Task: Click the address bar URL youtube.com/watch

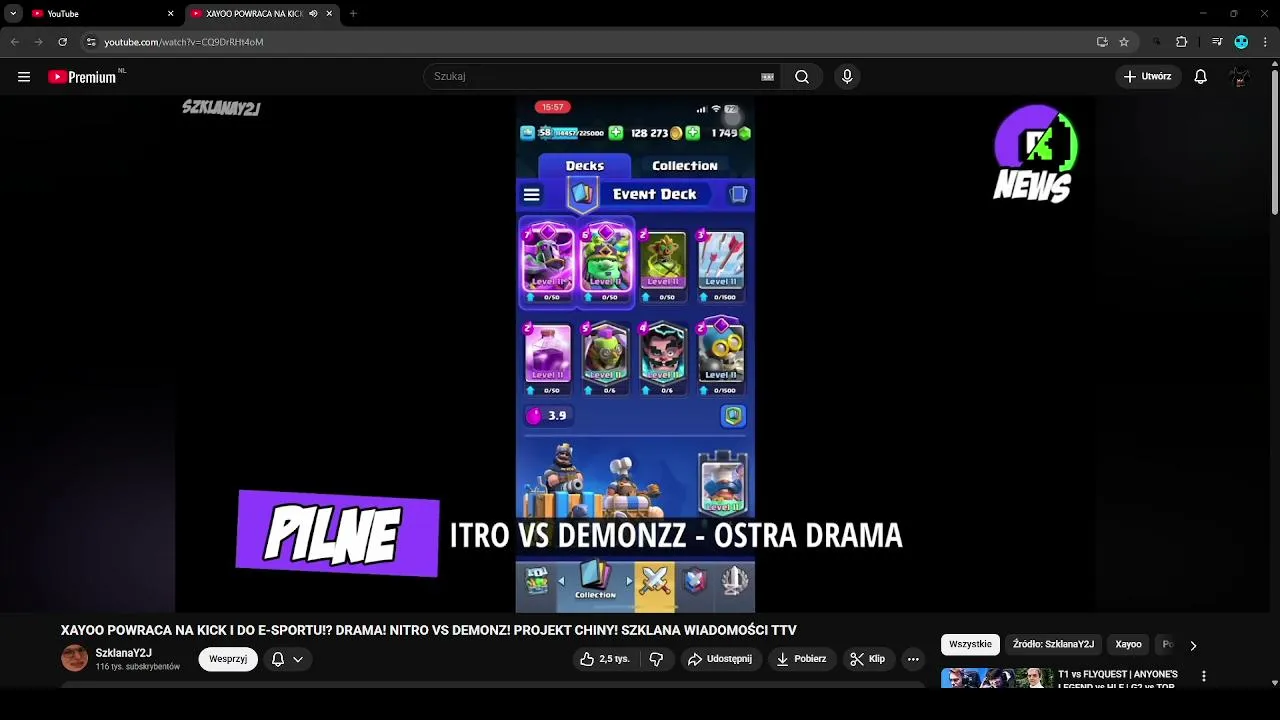Action: click(x=184, y=42)
